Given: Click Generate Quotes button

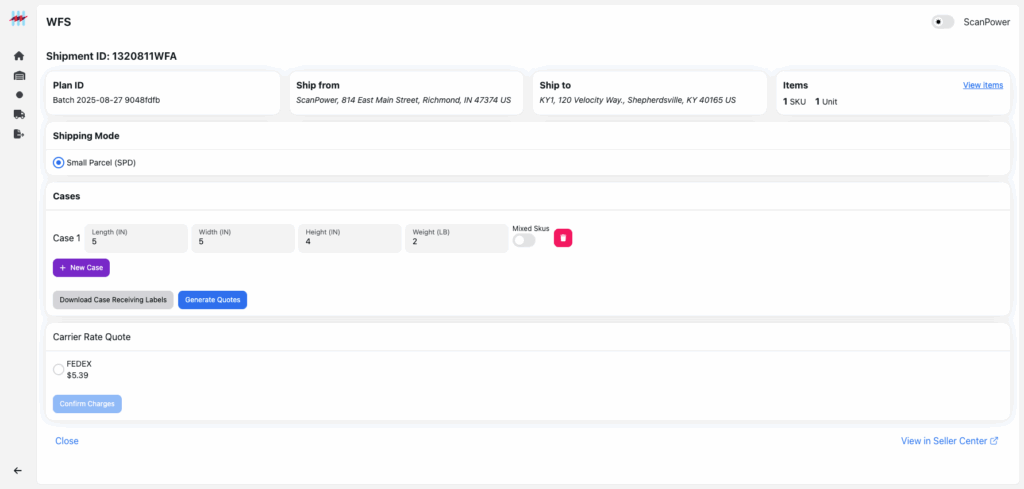Looking at the screenshot, I should click(x=212, y=300).
